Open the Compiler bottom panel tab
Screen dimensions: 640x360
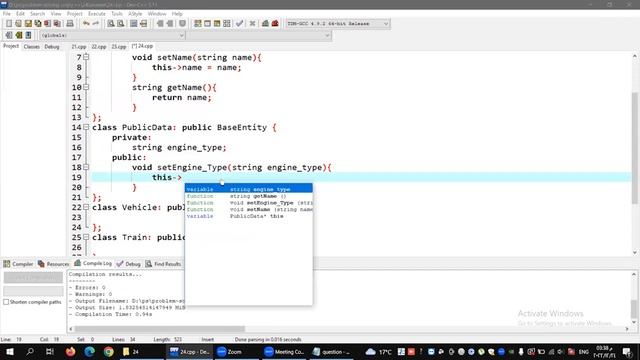tap(18, 264)
